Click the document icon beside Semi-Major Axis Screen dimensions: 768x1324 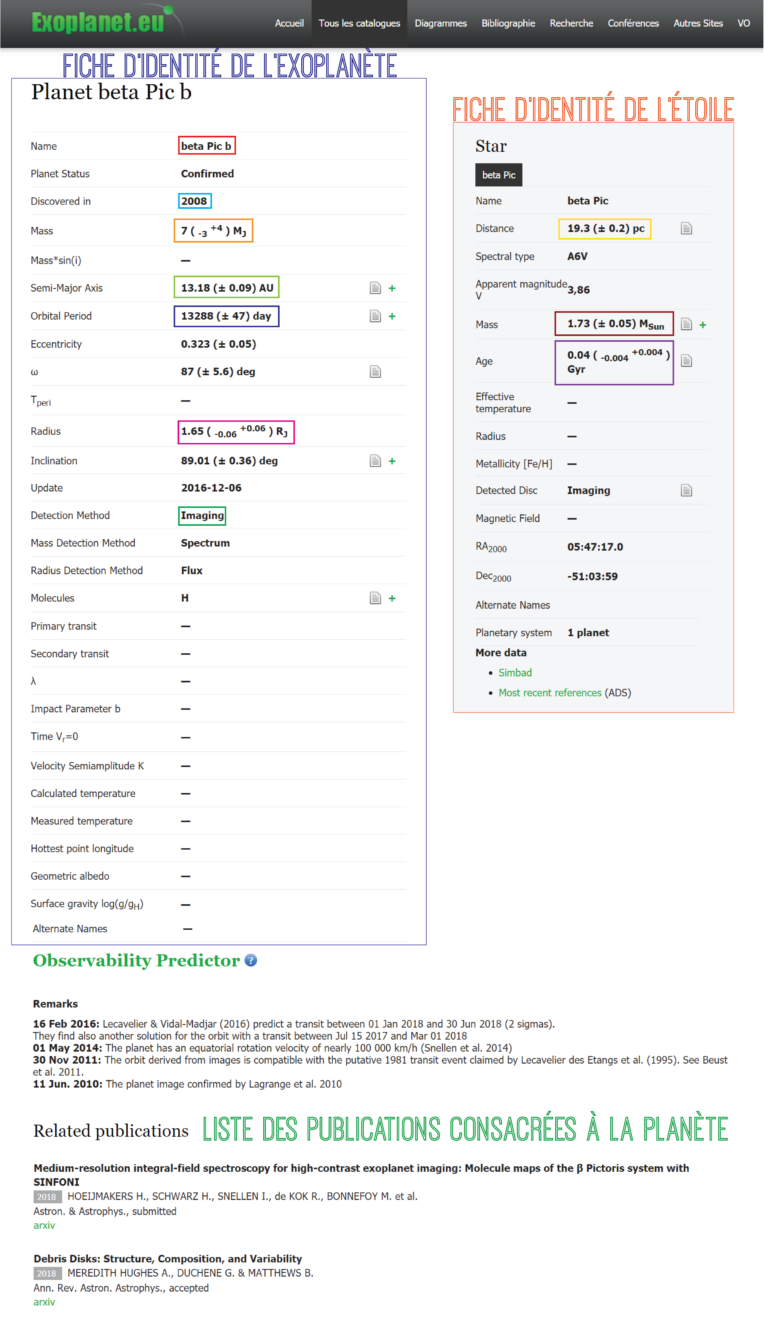[375, 288]
